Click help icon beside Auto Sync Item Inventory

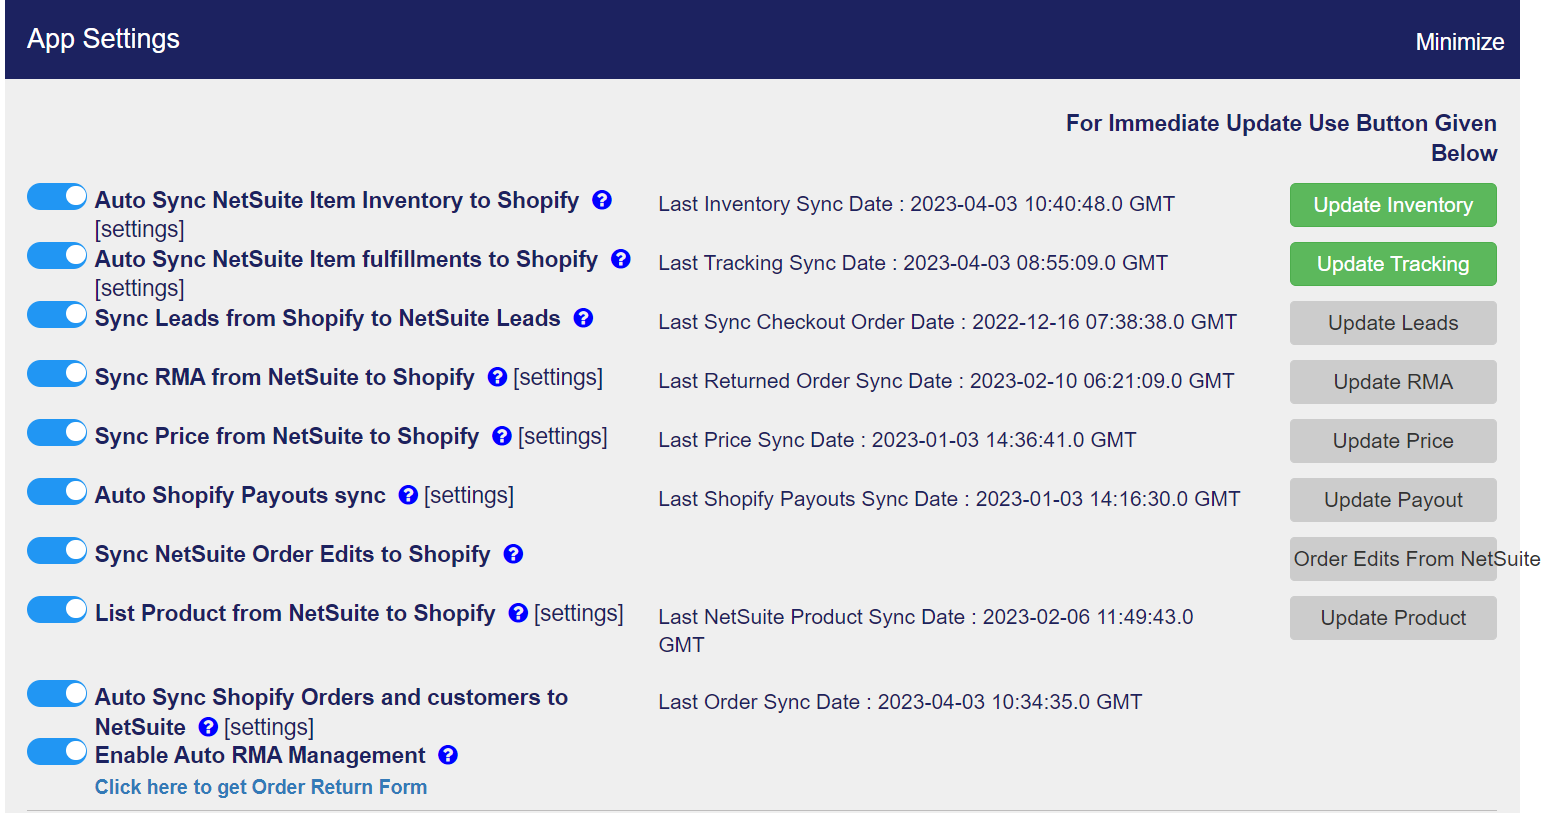(602, 200)
